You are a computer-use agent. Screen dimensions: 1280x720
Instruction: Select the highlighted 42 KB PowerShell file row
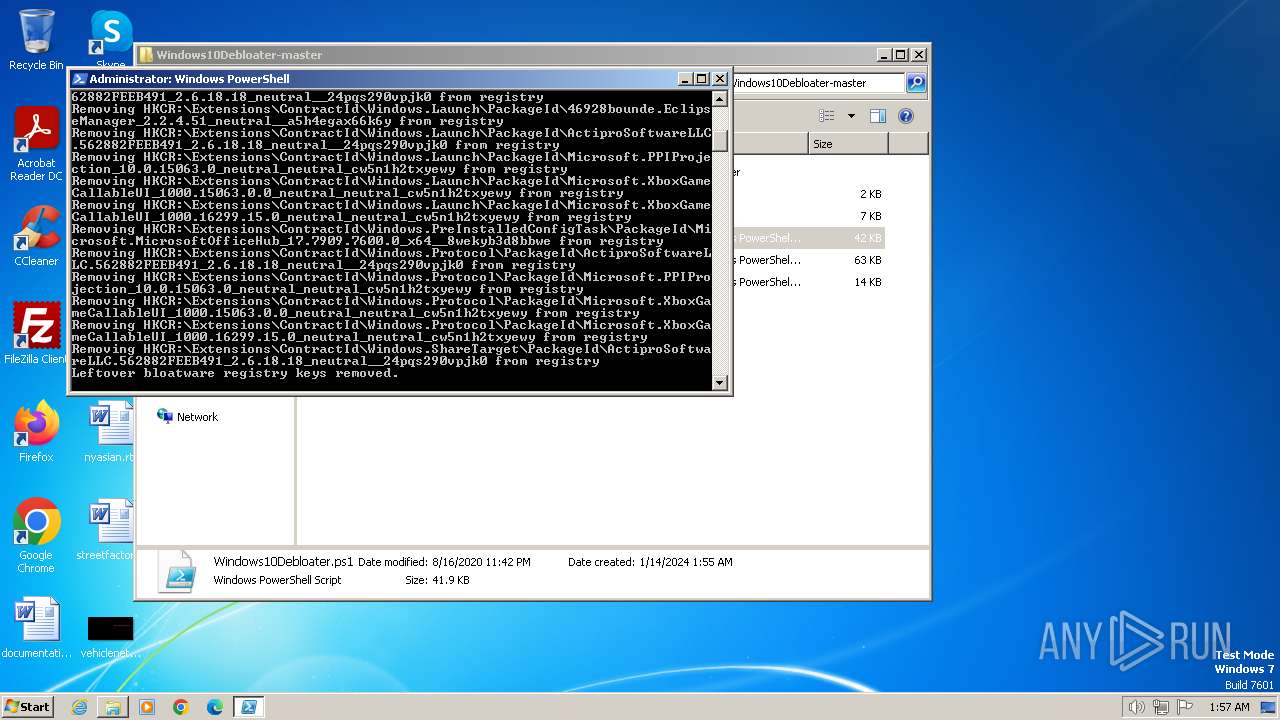[808, 238]
